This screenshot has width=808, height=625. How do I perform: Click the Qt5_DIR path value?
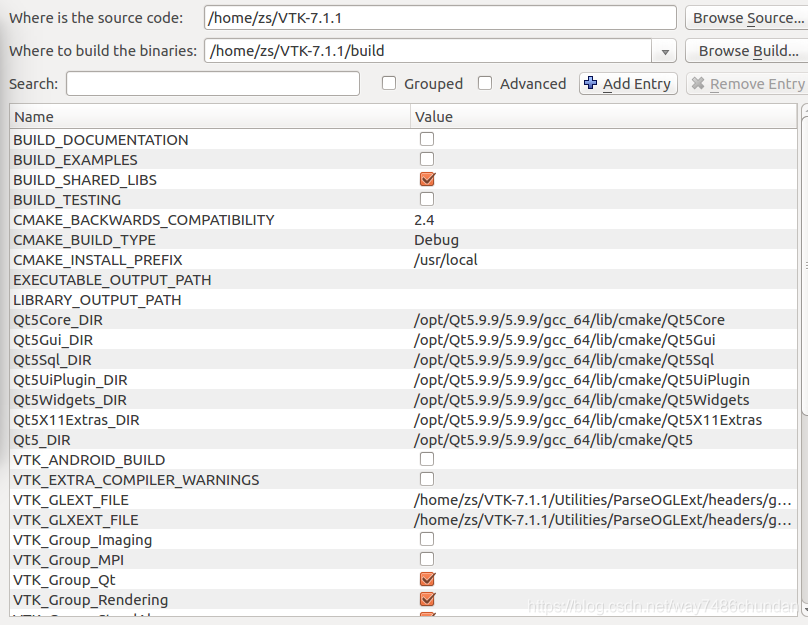point(553,440)
